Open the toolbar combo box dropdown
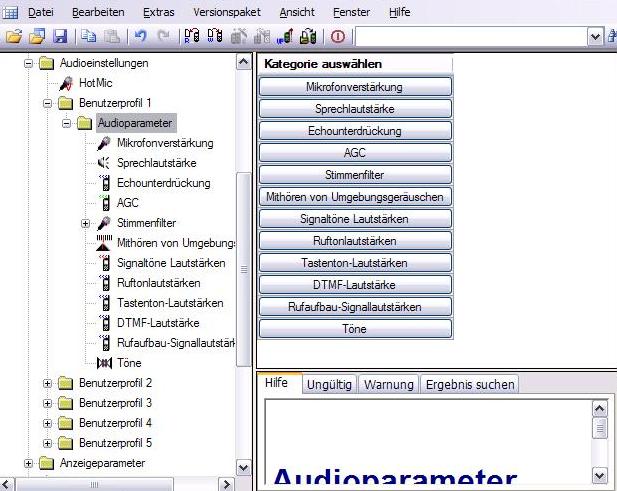 596,37
